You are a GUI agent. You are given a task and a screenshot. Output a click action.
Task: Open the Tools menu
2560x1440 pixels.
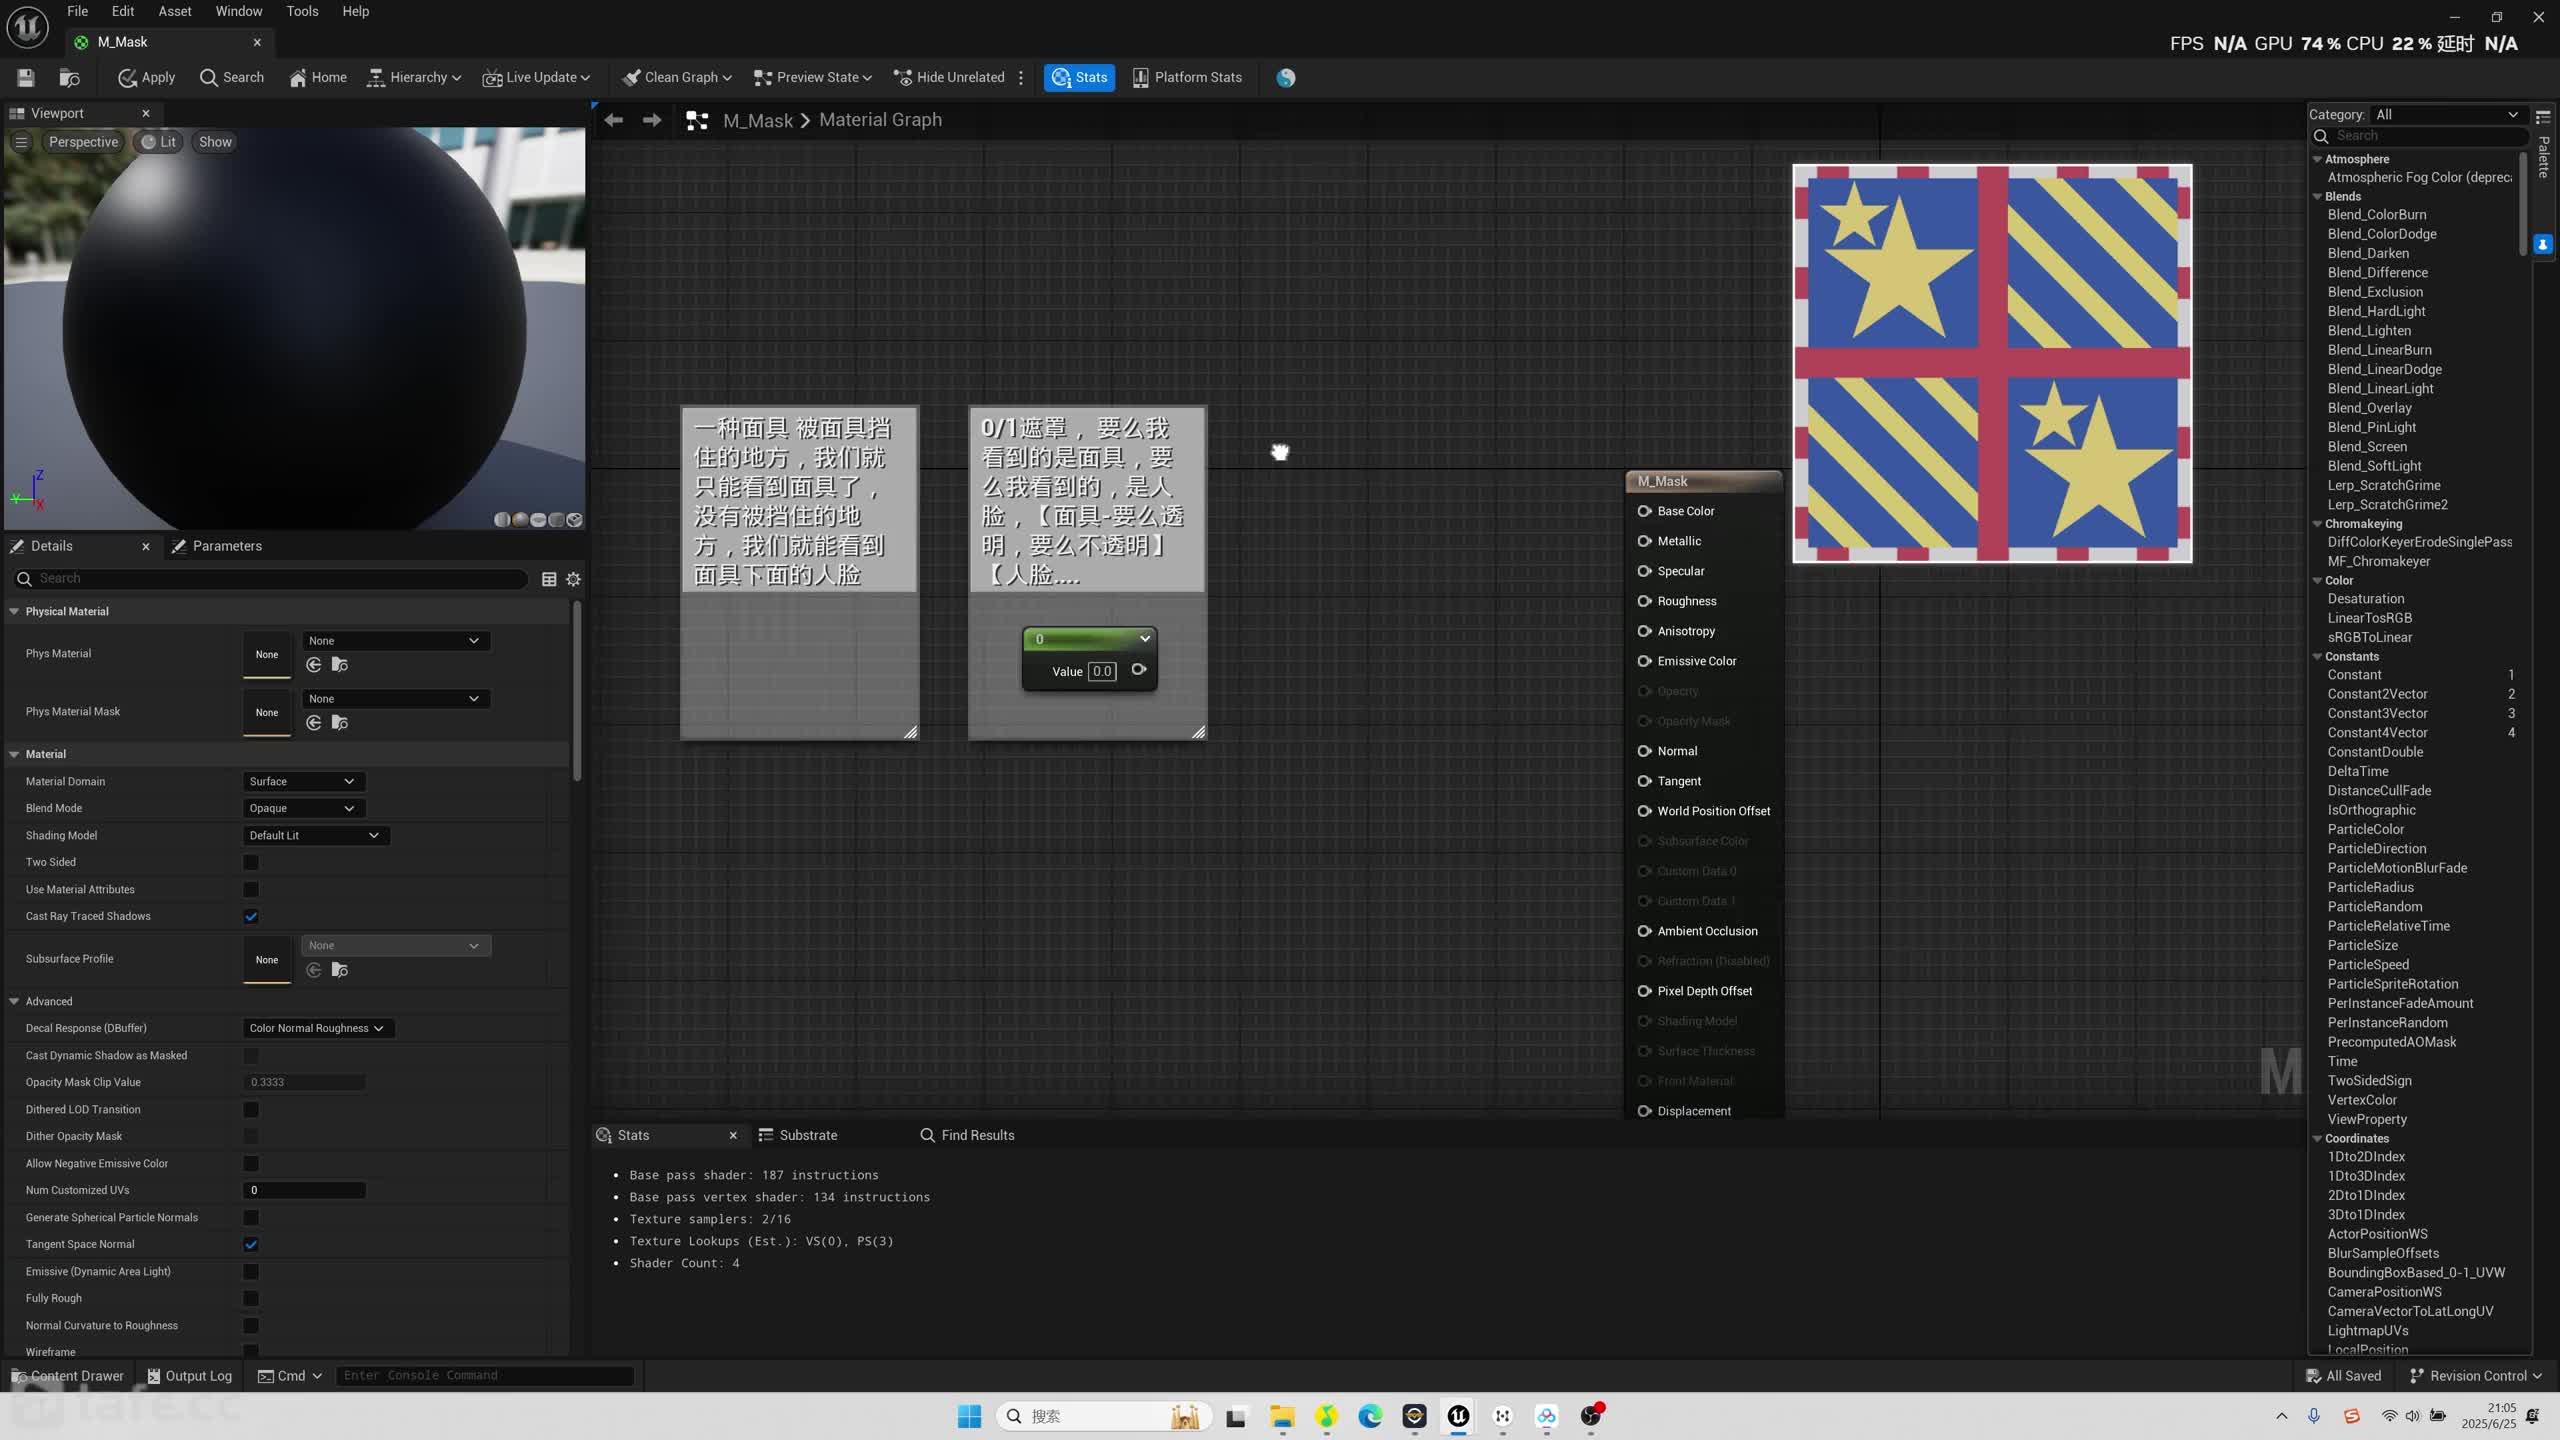click(302, 11)
